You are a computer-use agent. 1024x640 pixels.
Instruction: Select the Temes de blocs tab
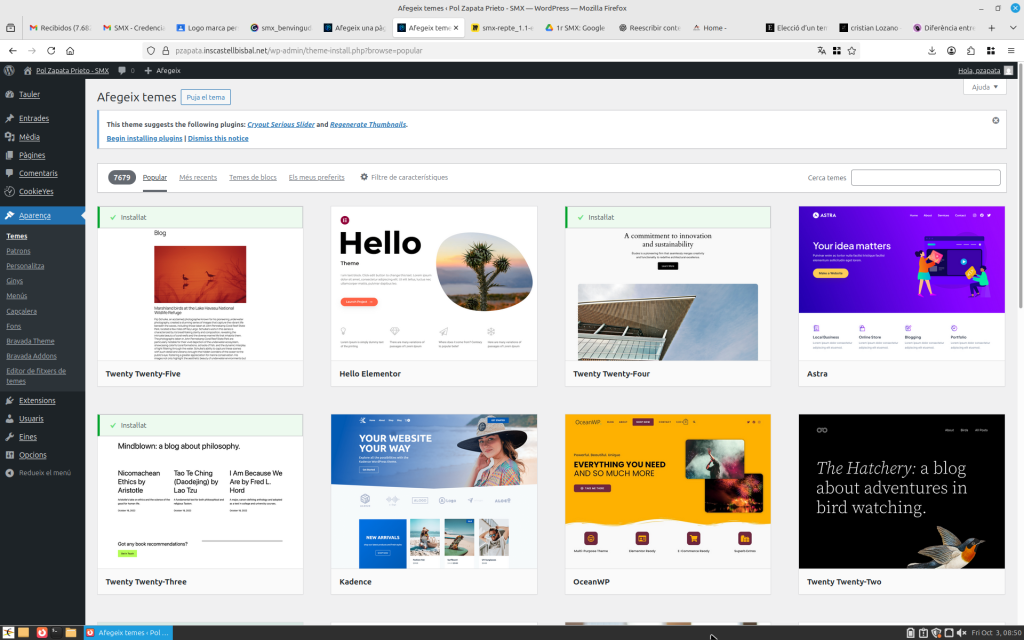click(253, 177)
